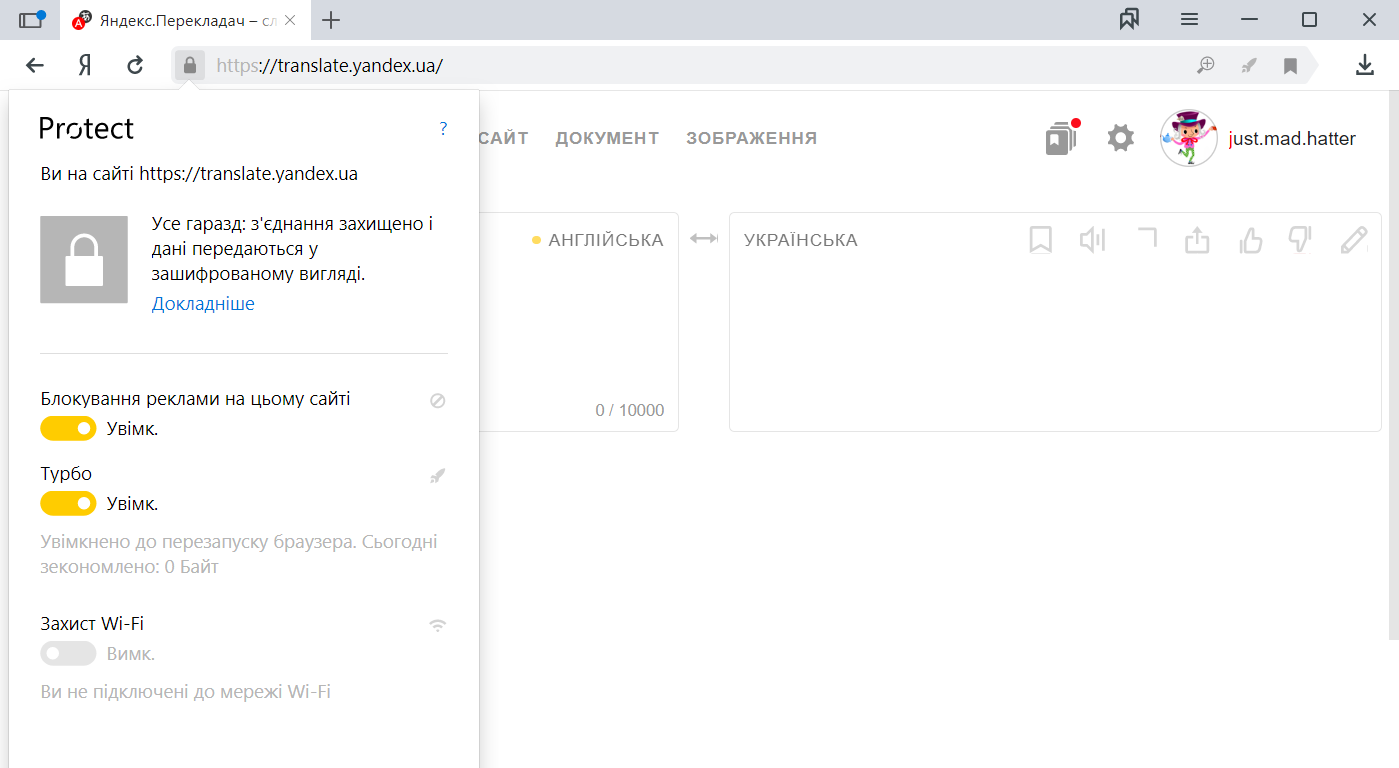Switch to the ЗОБРАЖЕННЯ tab
The image size is (1399, 768).
751,138
